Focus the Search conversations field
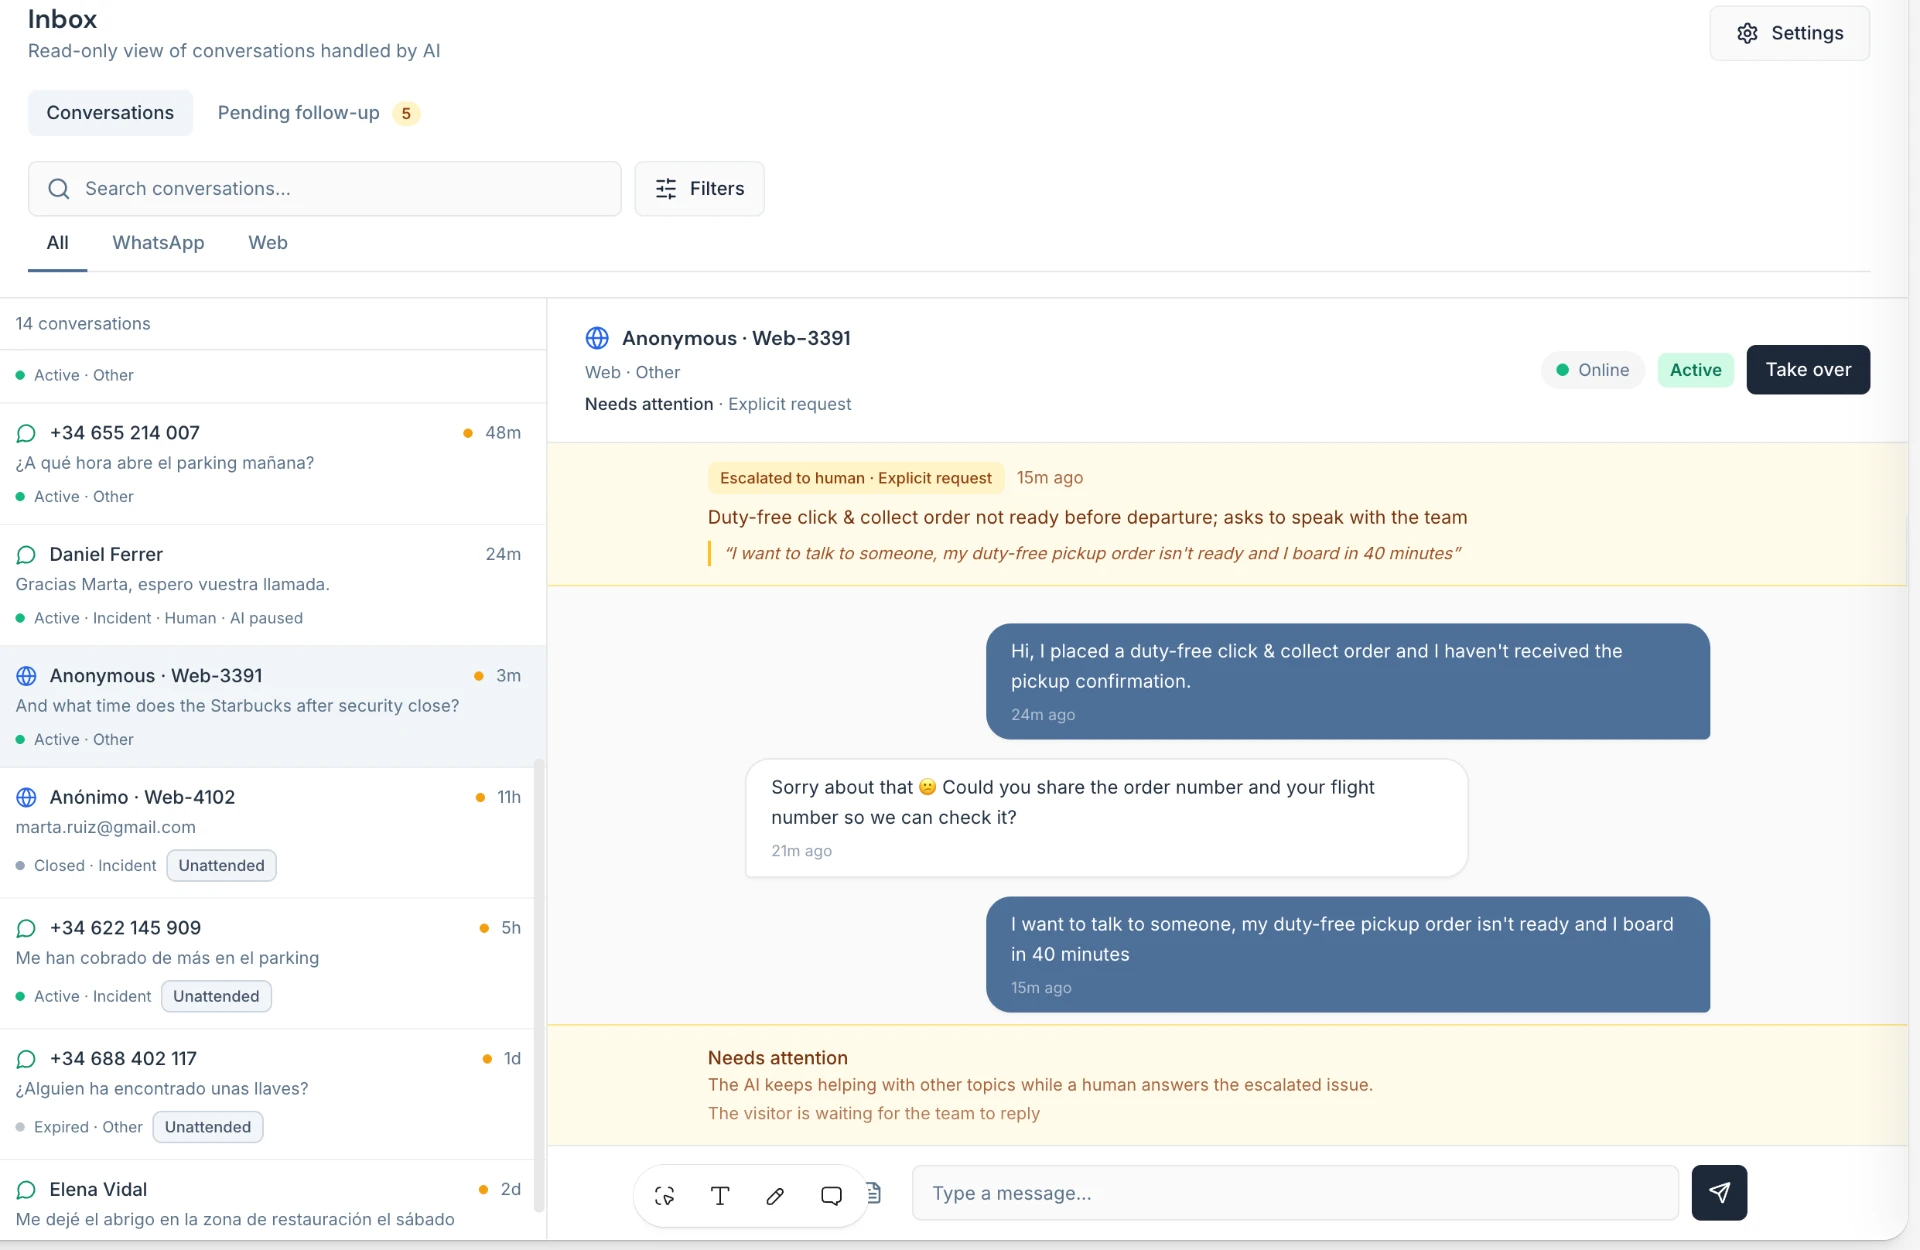 (325, 189)
